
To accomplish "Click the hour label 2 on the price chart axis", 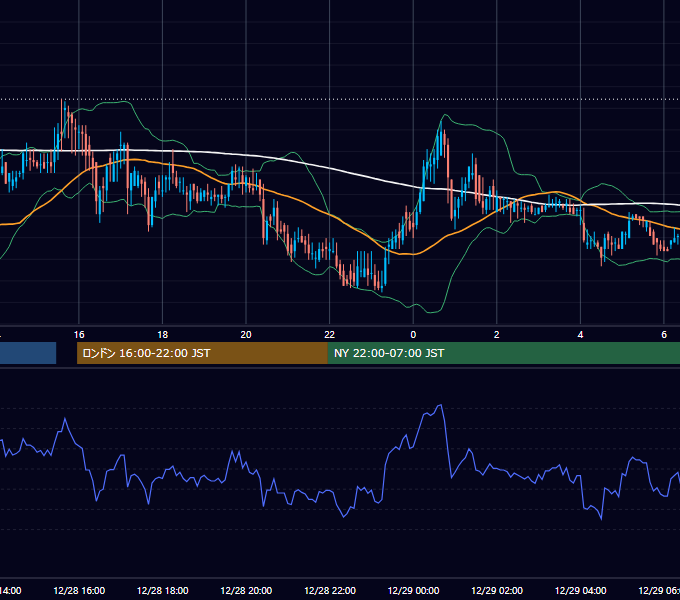I will [x=497, y=335].
